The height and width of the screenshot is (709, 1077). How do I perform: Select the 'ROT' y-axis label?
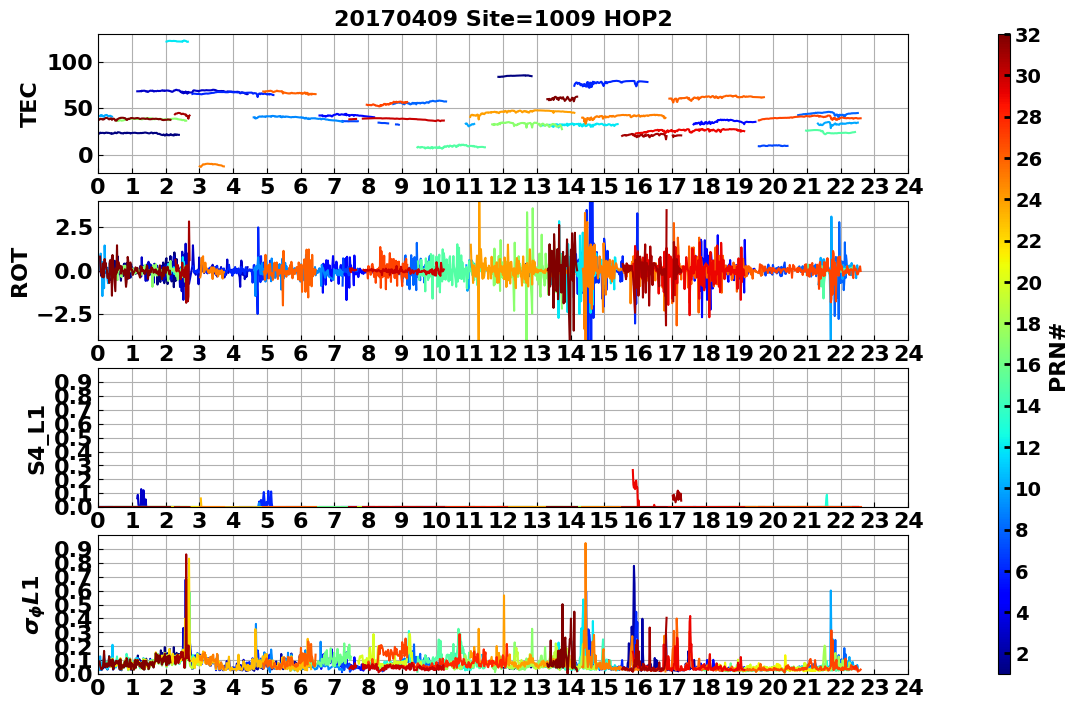(20, 273)
